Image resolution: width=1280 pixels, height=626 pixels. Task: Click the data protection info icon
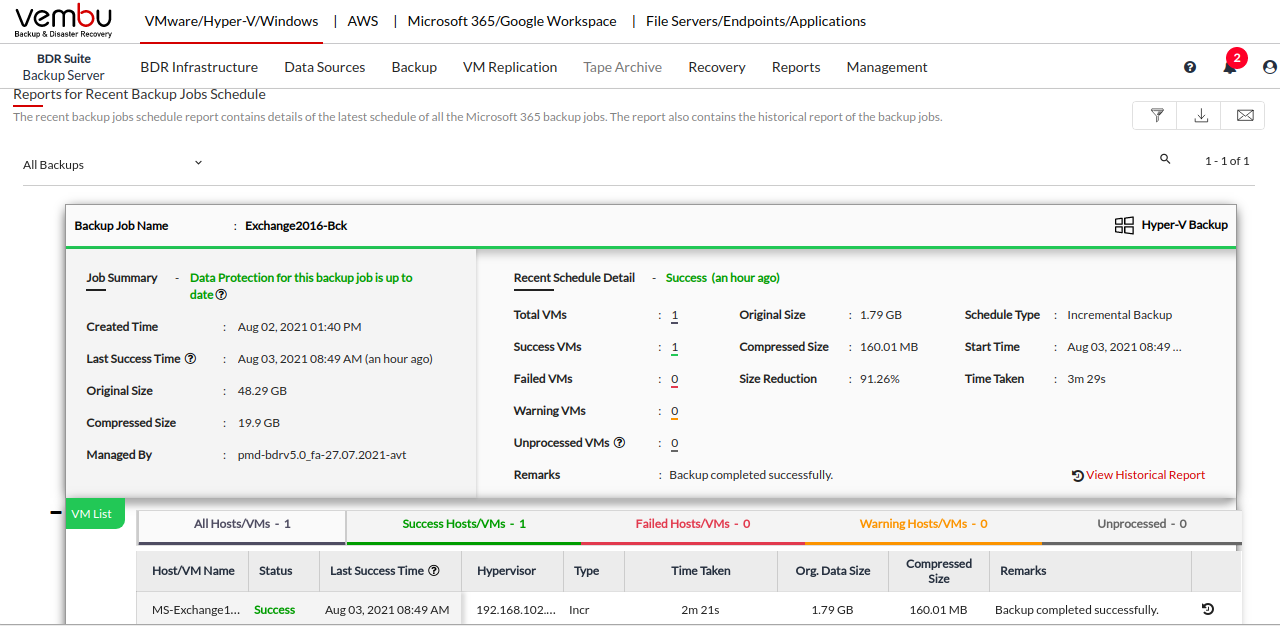click(x=221, y=295)
